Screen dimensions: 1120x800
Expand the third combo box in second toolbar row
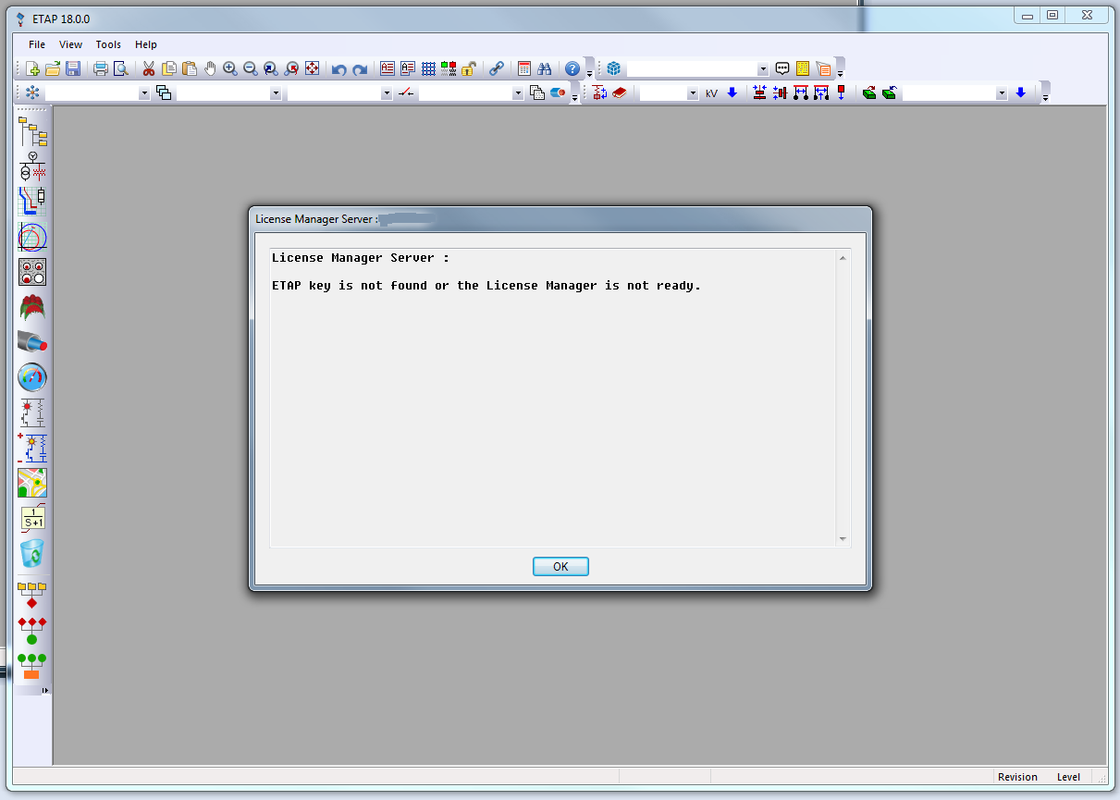click(x=386, y=93)
